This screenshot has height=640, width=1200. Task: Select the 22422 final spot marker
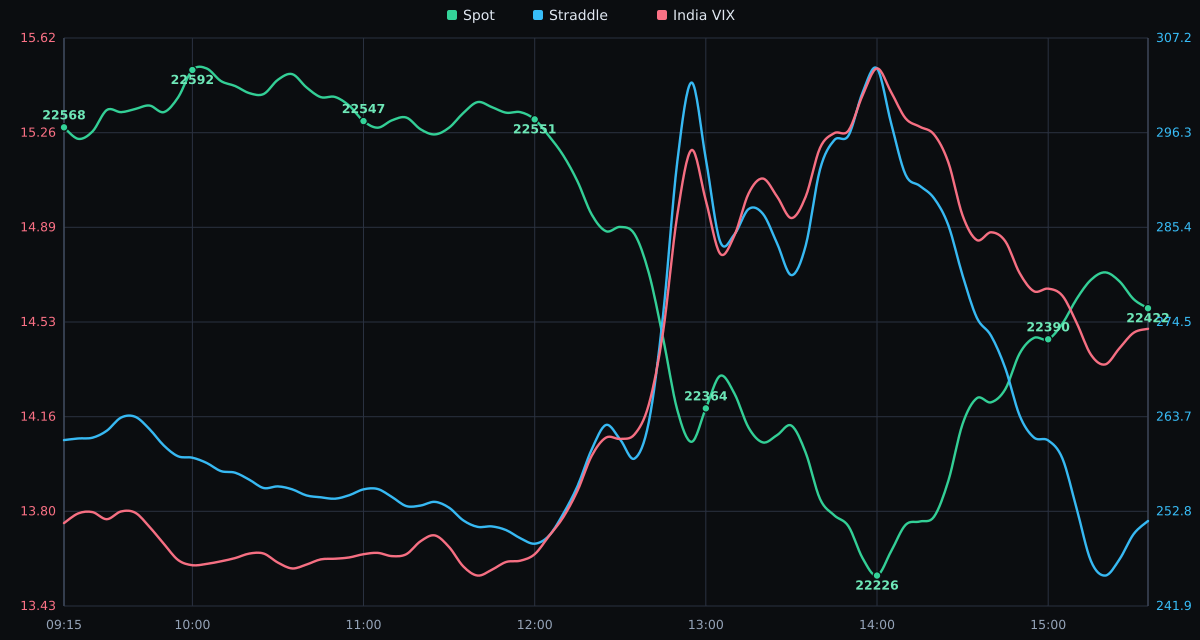click(1148, 308)
